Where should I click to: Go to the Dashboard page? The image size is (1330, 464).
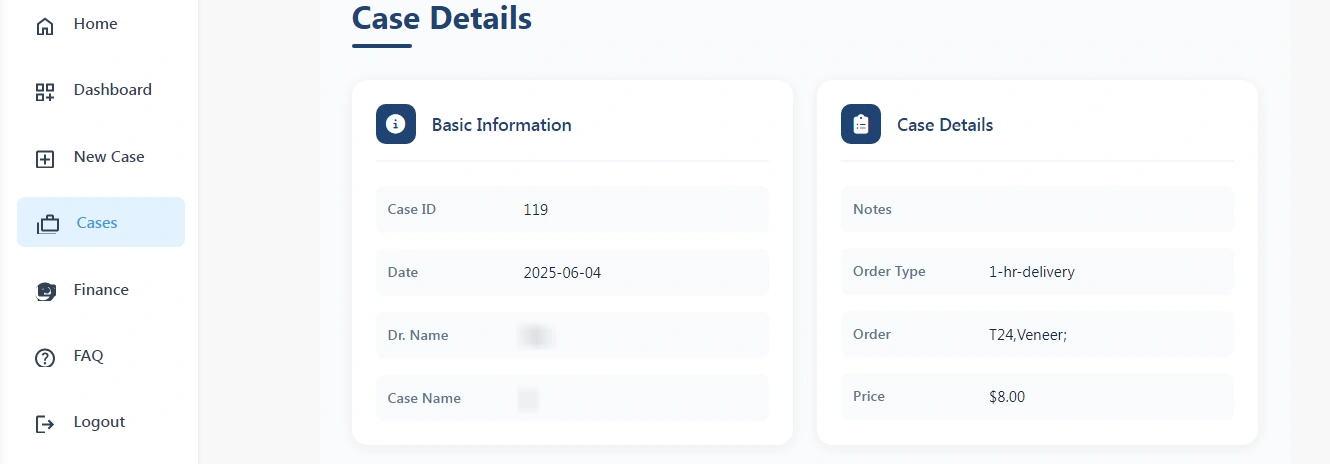click(112, 90)
